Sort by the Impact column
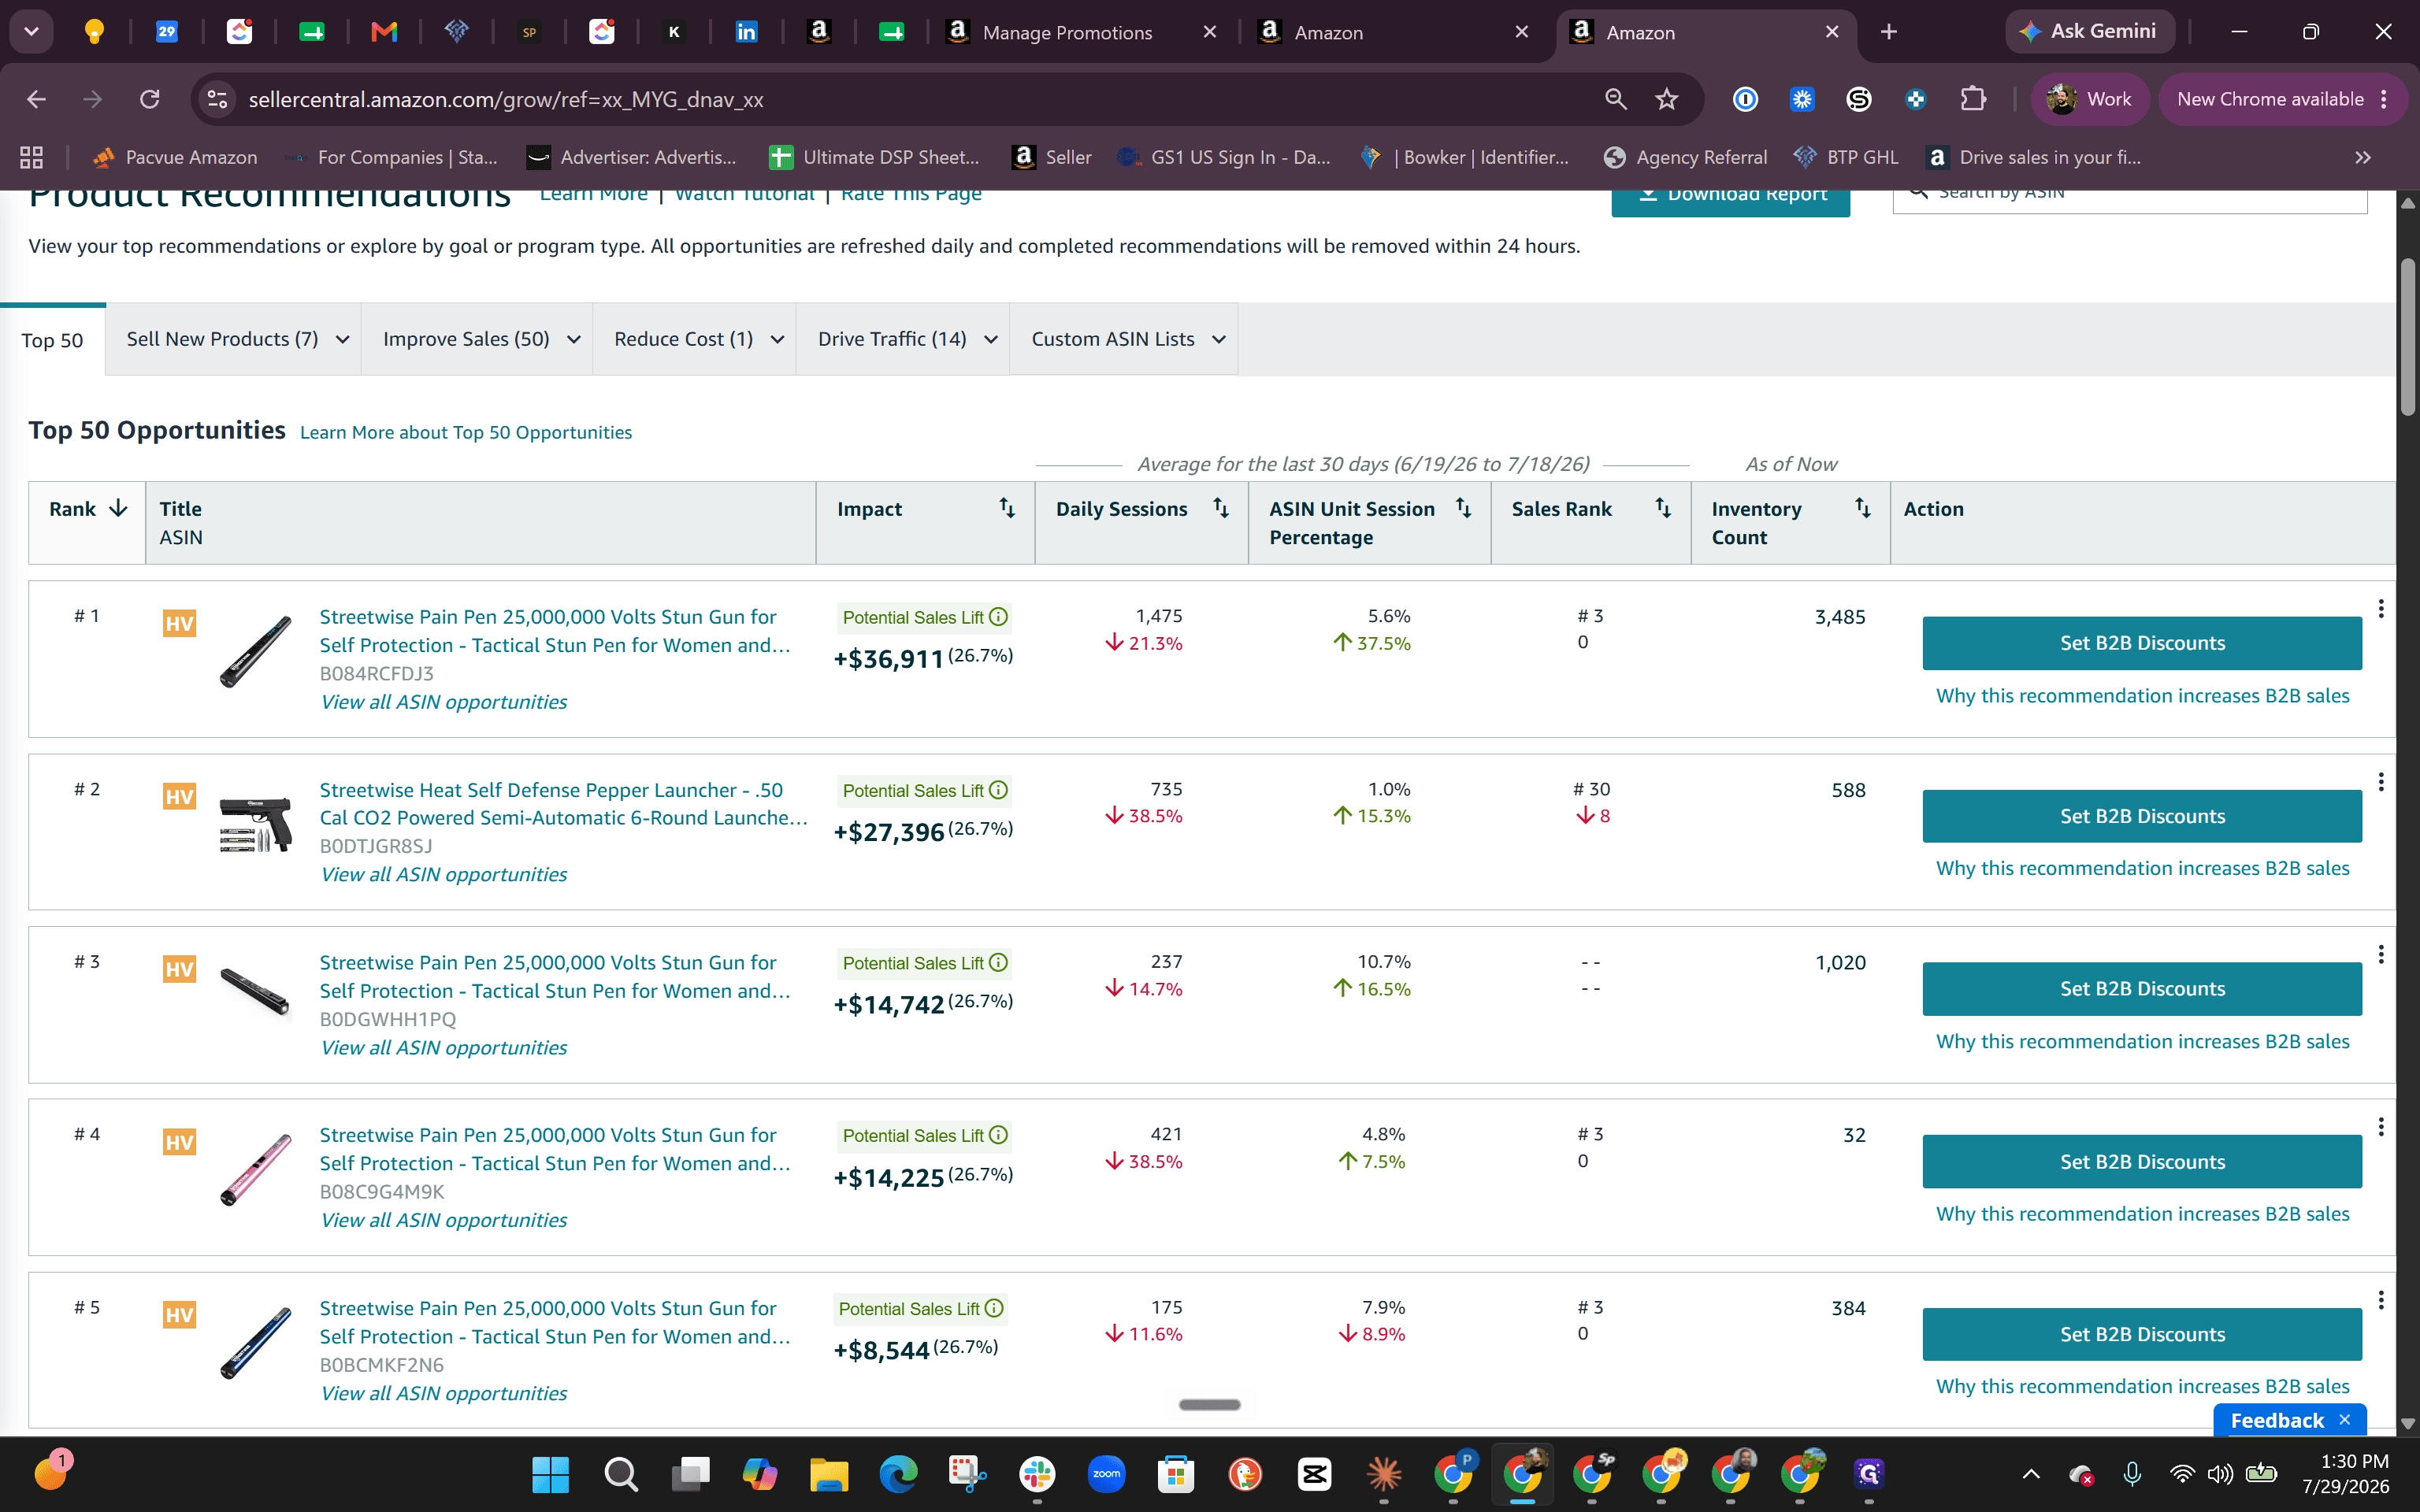The height and width of the screenshot is (1512, 2420). (1007, 508)
